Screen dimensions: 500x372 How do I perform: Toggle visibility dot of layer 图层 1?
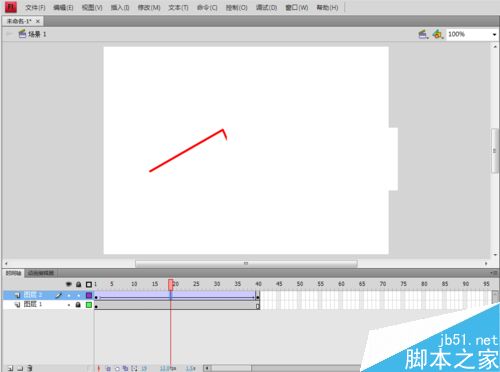pyautogui.click(x=69, y=305)
